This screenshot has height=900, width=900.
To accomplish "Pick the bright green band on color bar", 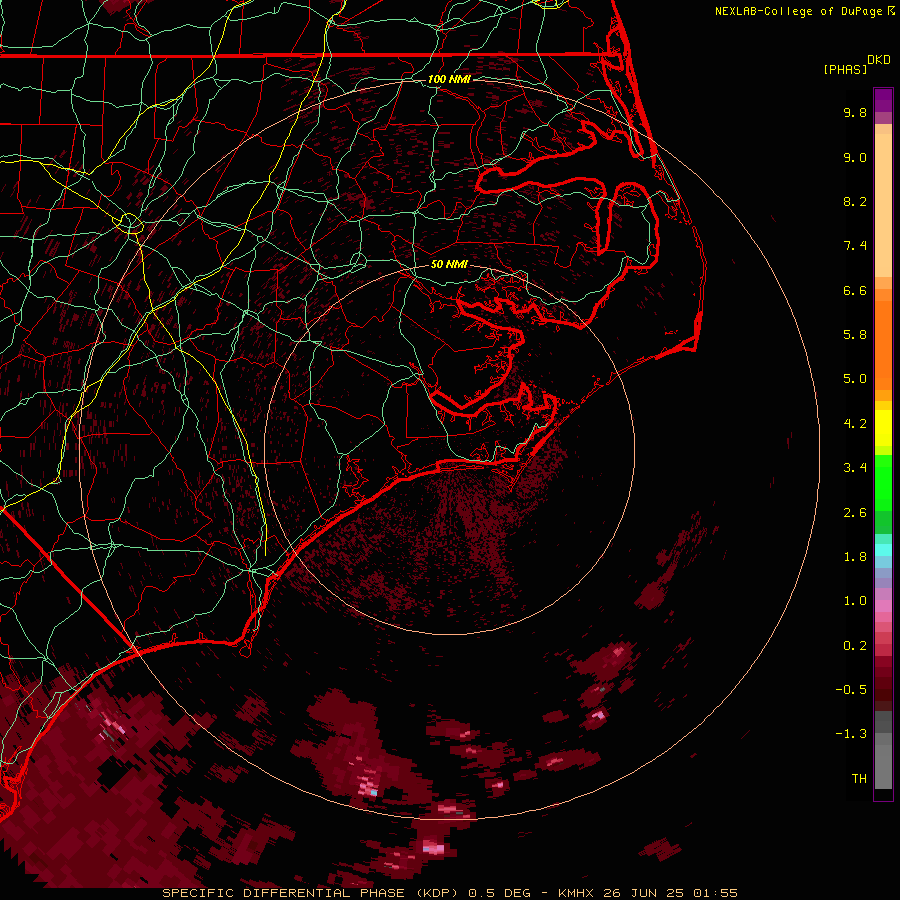I will point(883,483).
